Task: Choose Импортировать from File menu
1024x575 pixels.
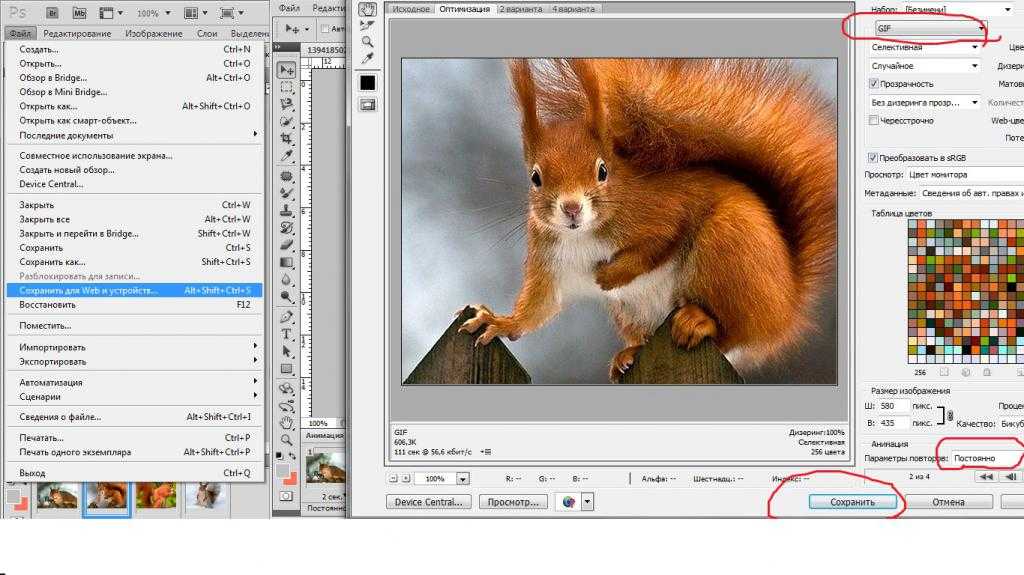Action: click(135, 348)
